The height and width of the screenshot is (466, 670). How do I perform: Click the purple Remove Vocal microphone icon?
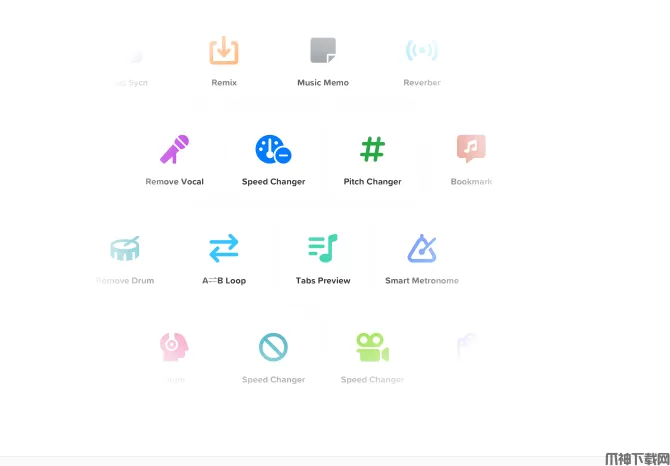(x=174, y=149)
